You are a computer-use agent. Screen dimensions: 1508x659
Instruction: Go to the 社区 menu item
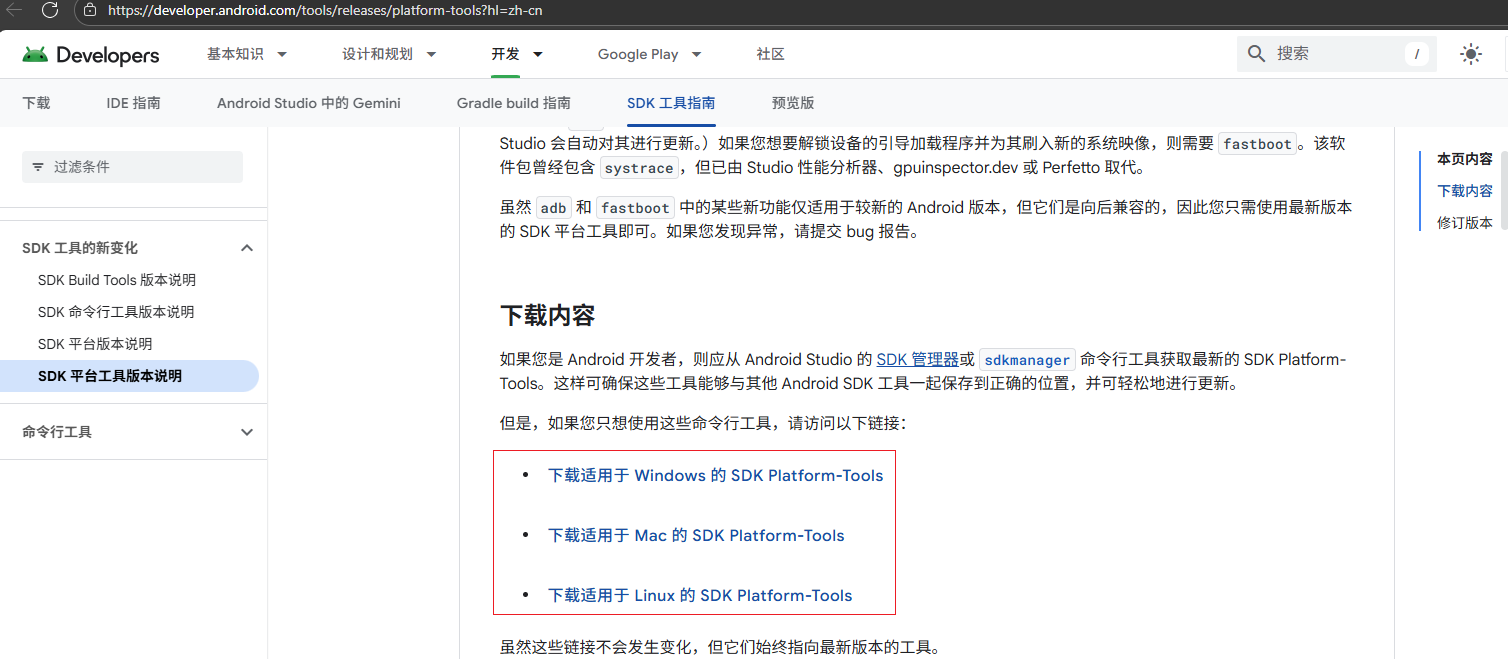coord(770,54)
